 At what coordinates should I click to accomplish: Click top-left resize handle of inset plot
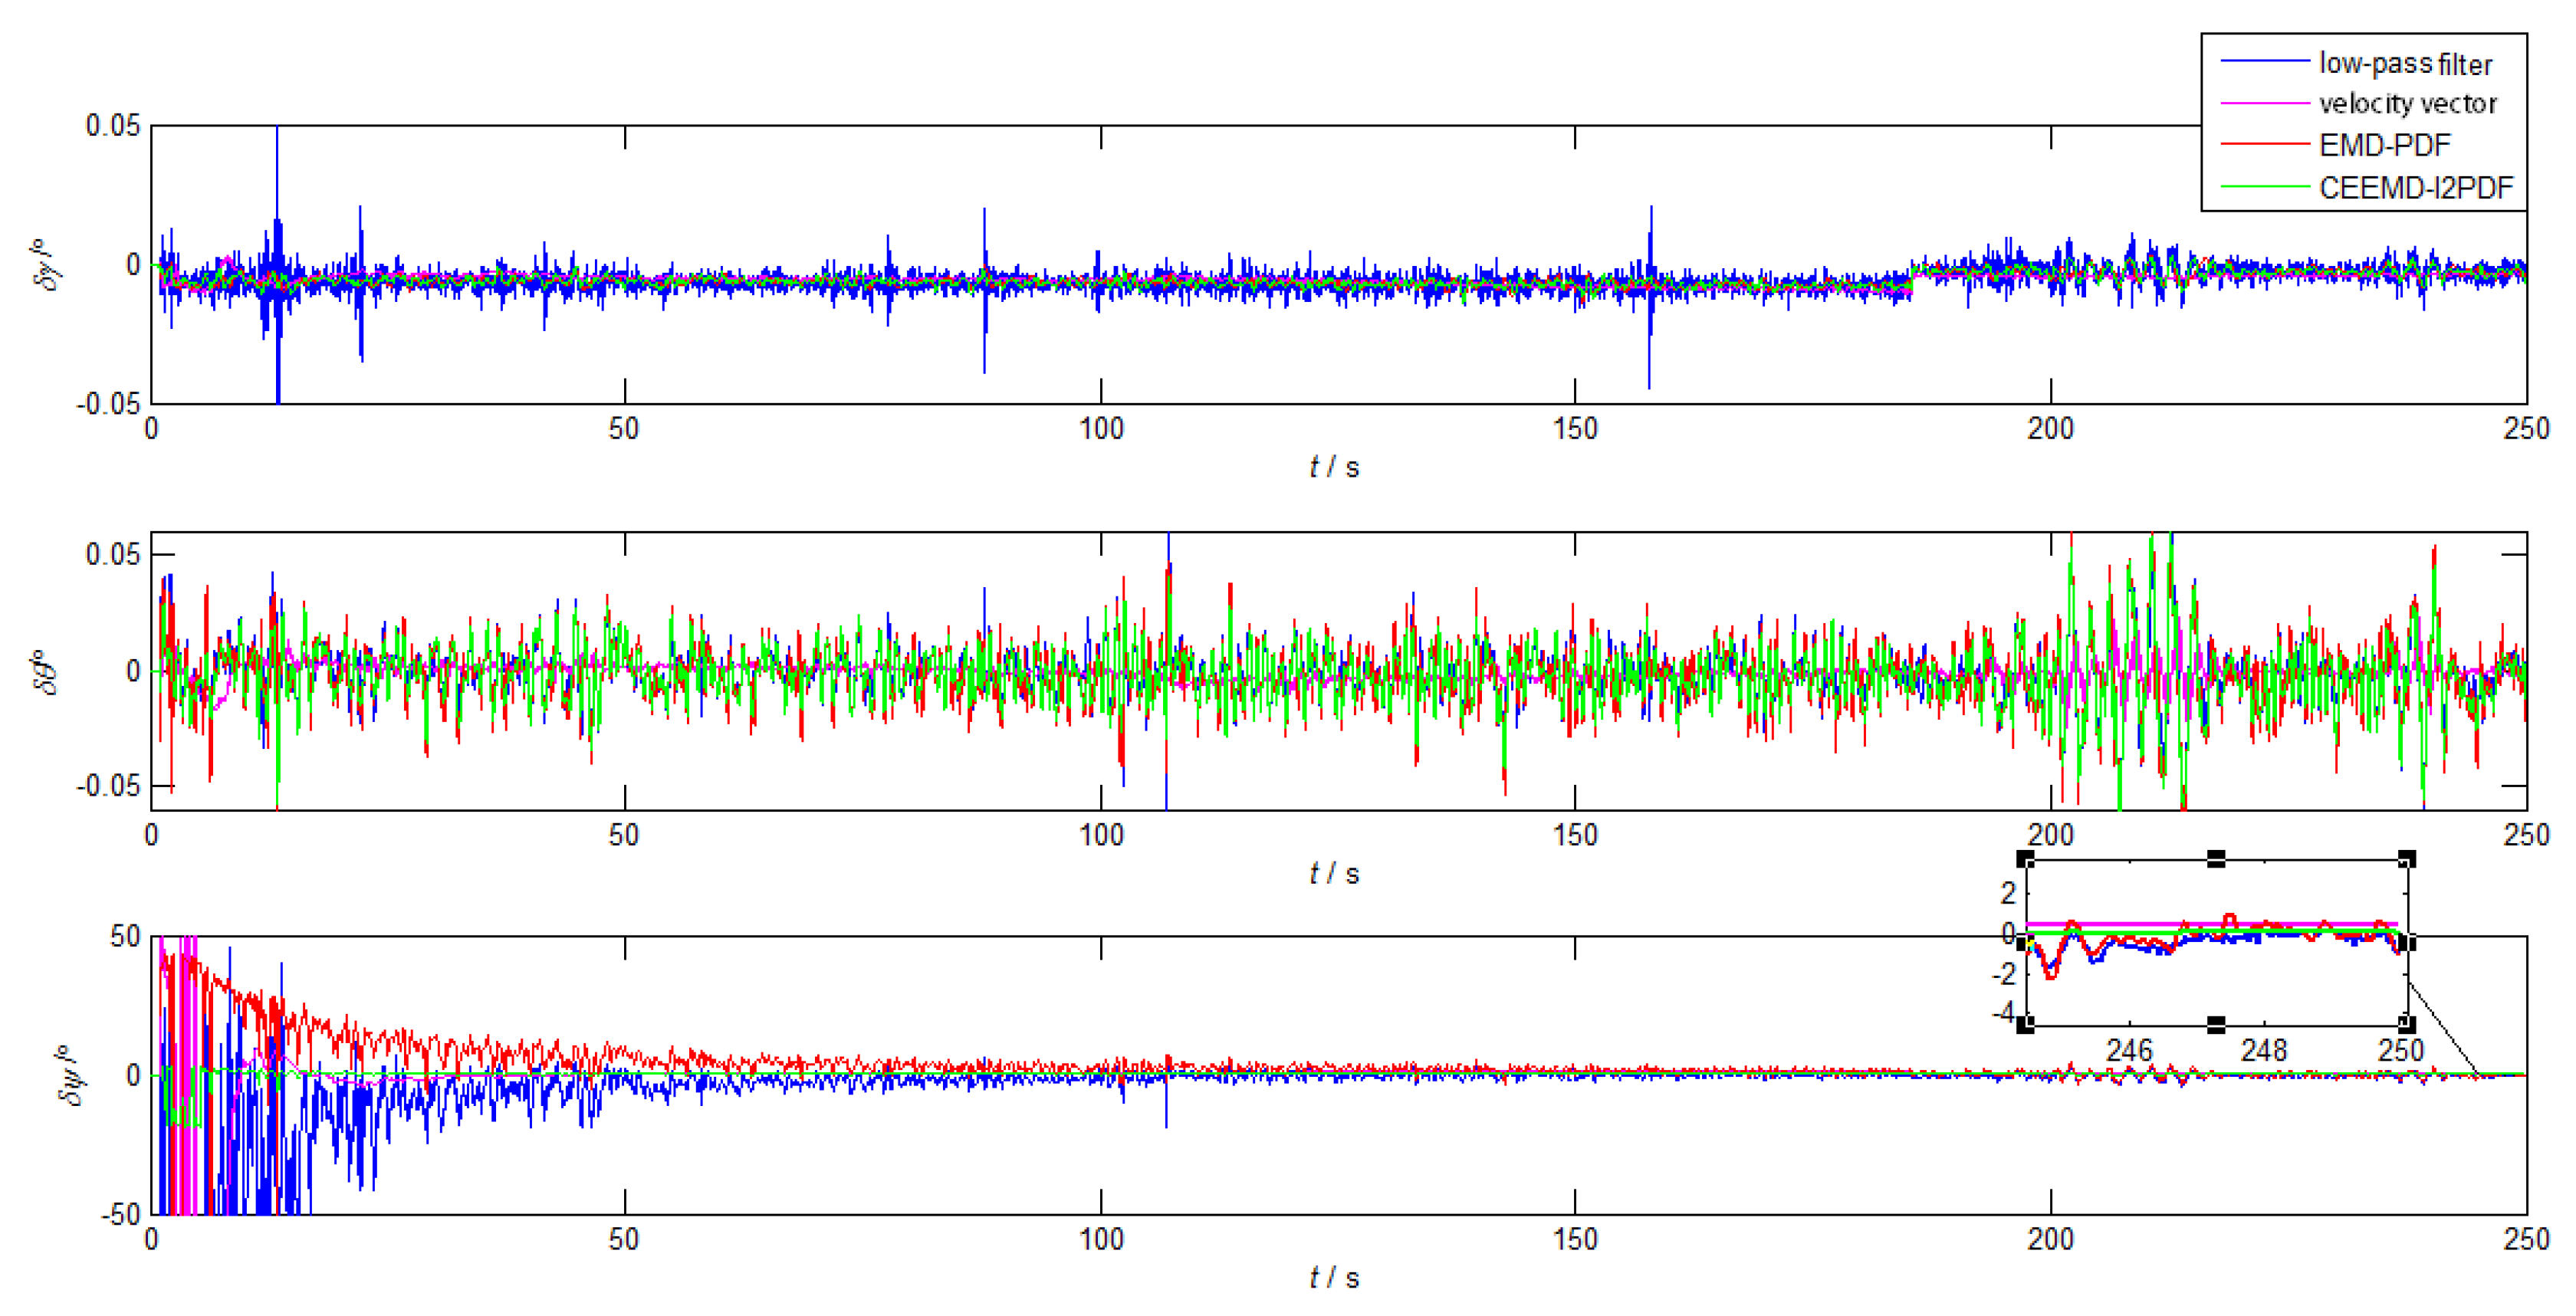pos(2025,859)
